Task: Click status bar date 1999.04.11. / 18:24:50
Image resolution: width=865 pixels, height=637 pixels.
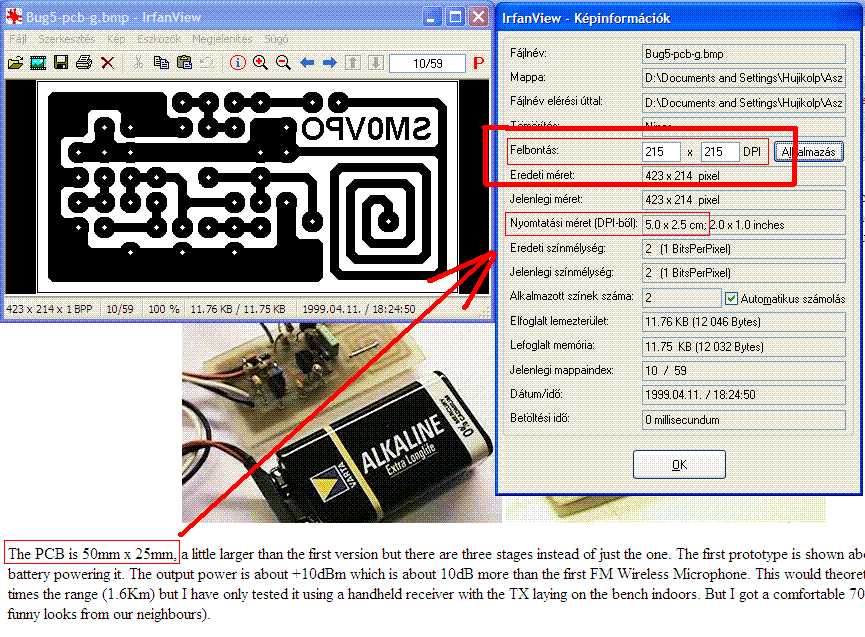Action: 359,309
